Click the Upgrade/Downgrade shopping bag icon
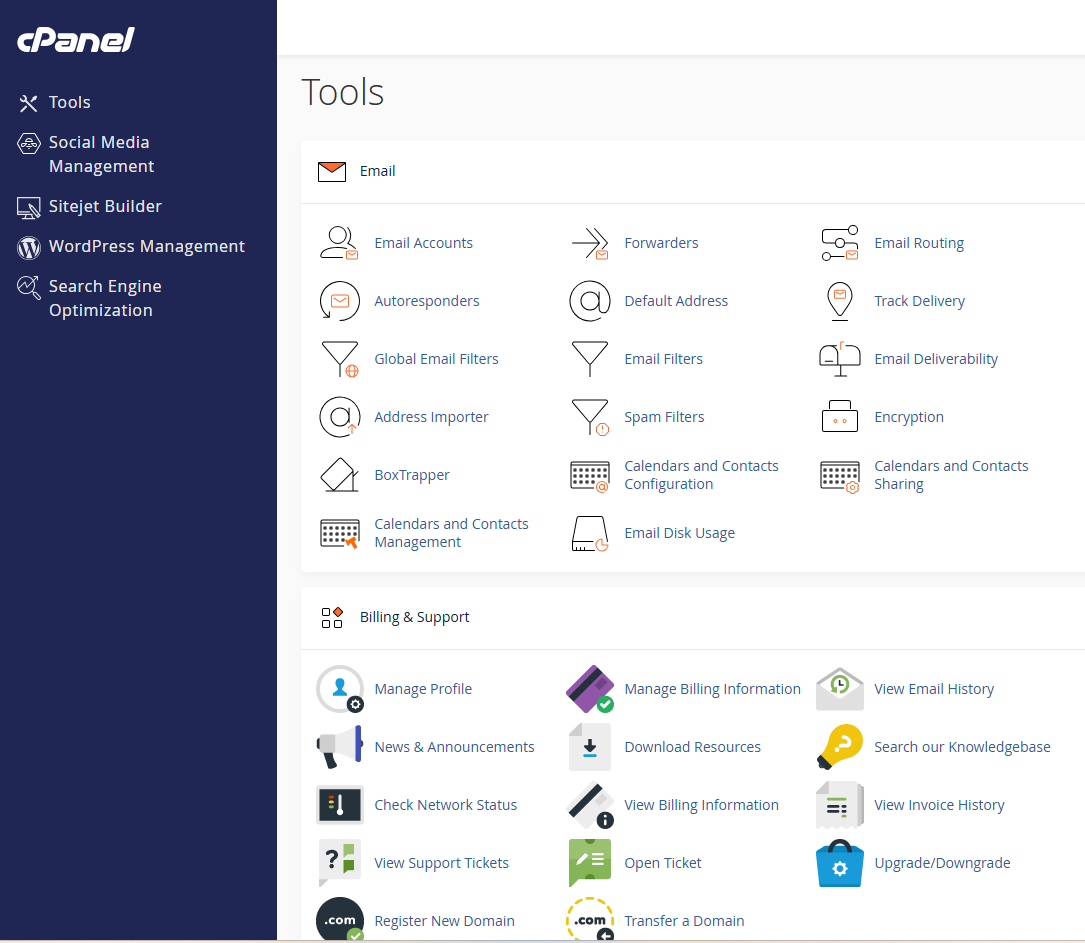The width and height of the screenshot is (1085, 943). [839, 863]
